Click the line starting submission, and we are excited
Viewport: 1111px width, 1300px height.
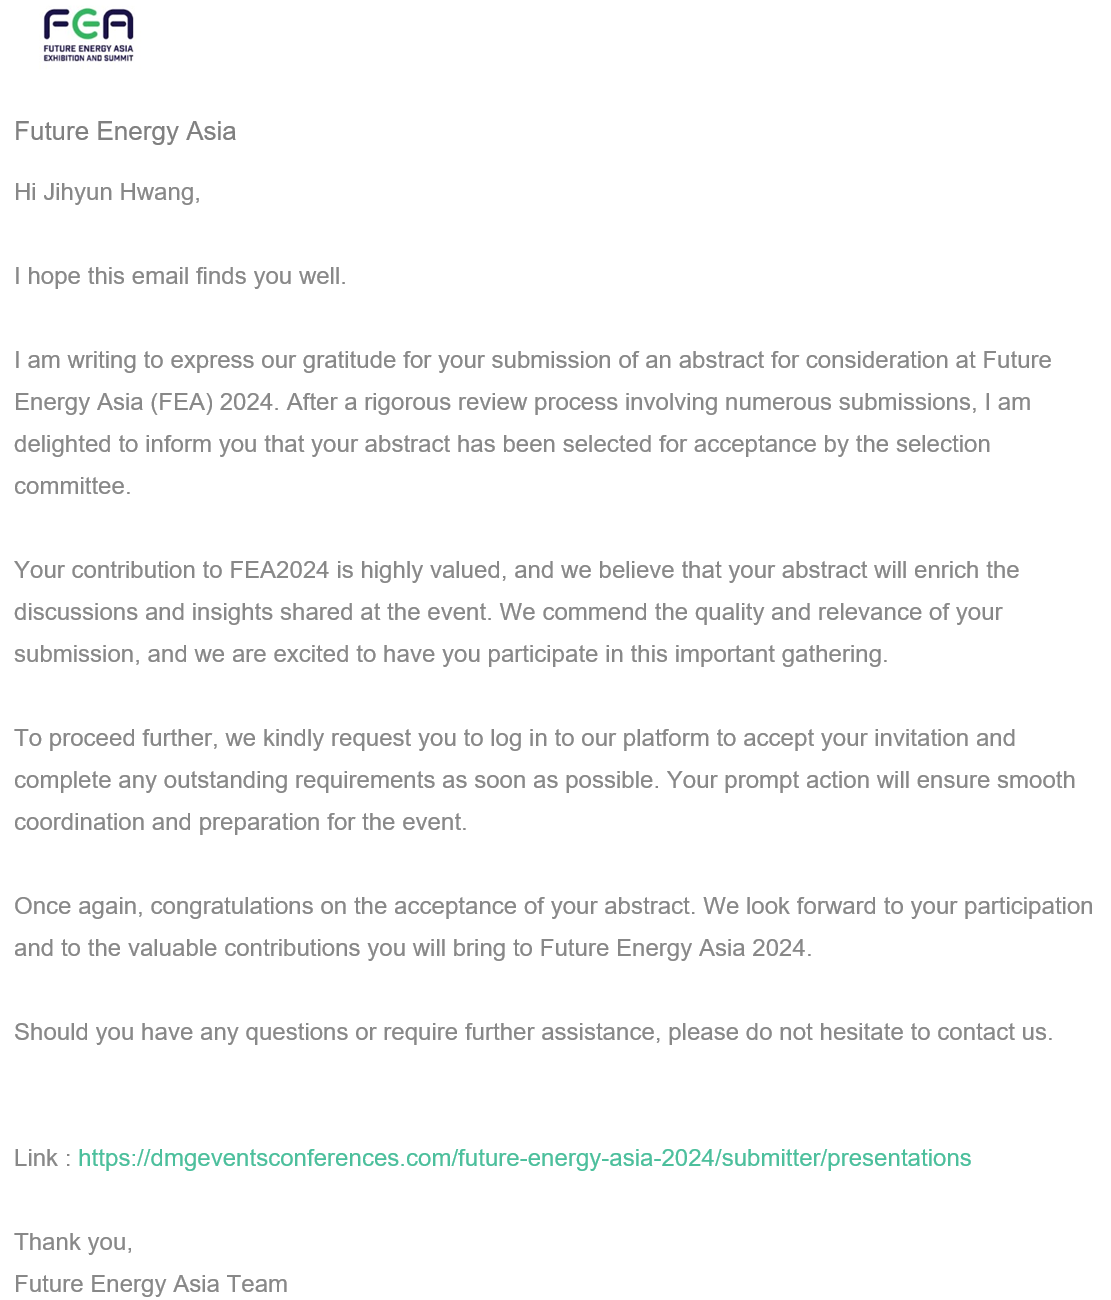click(451, 654)
